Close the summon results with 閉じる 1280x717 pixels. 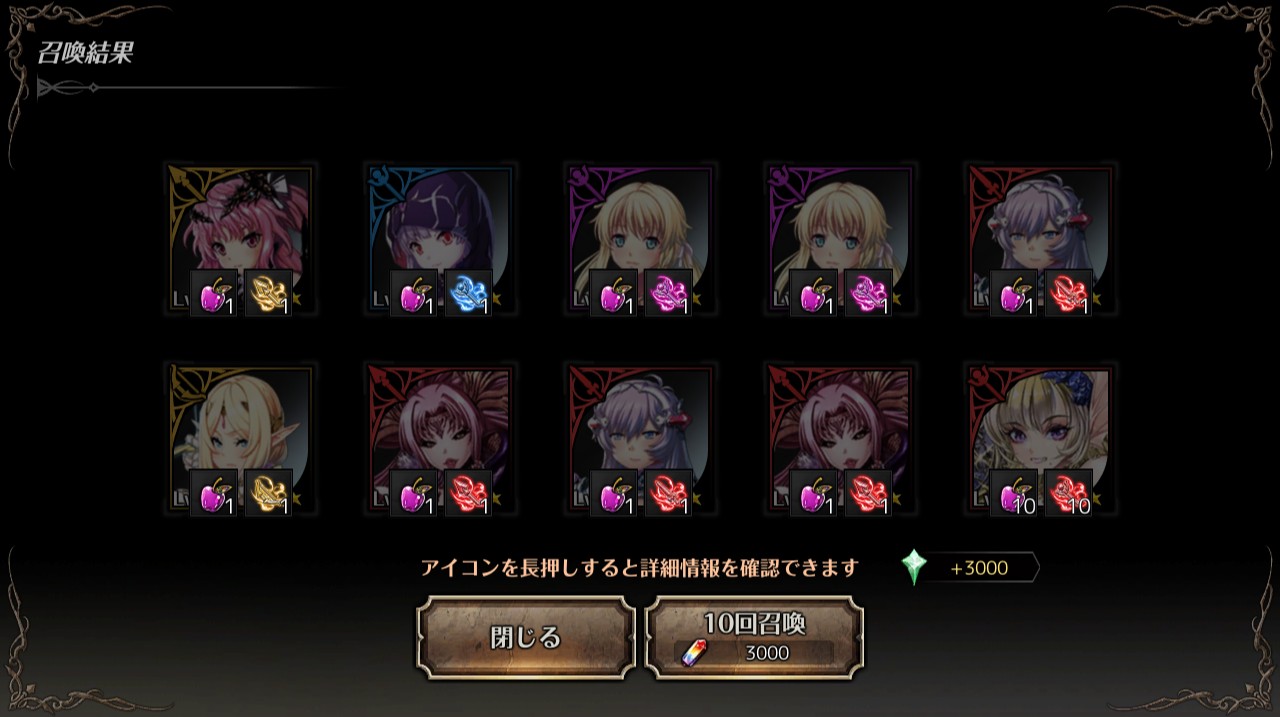[x=526, y=638]
